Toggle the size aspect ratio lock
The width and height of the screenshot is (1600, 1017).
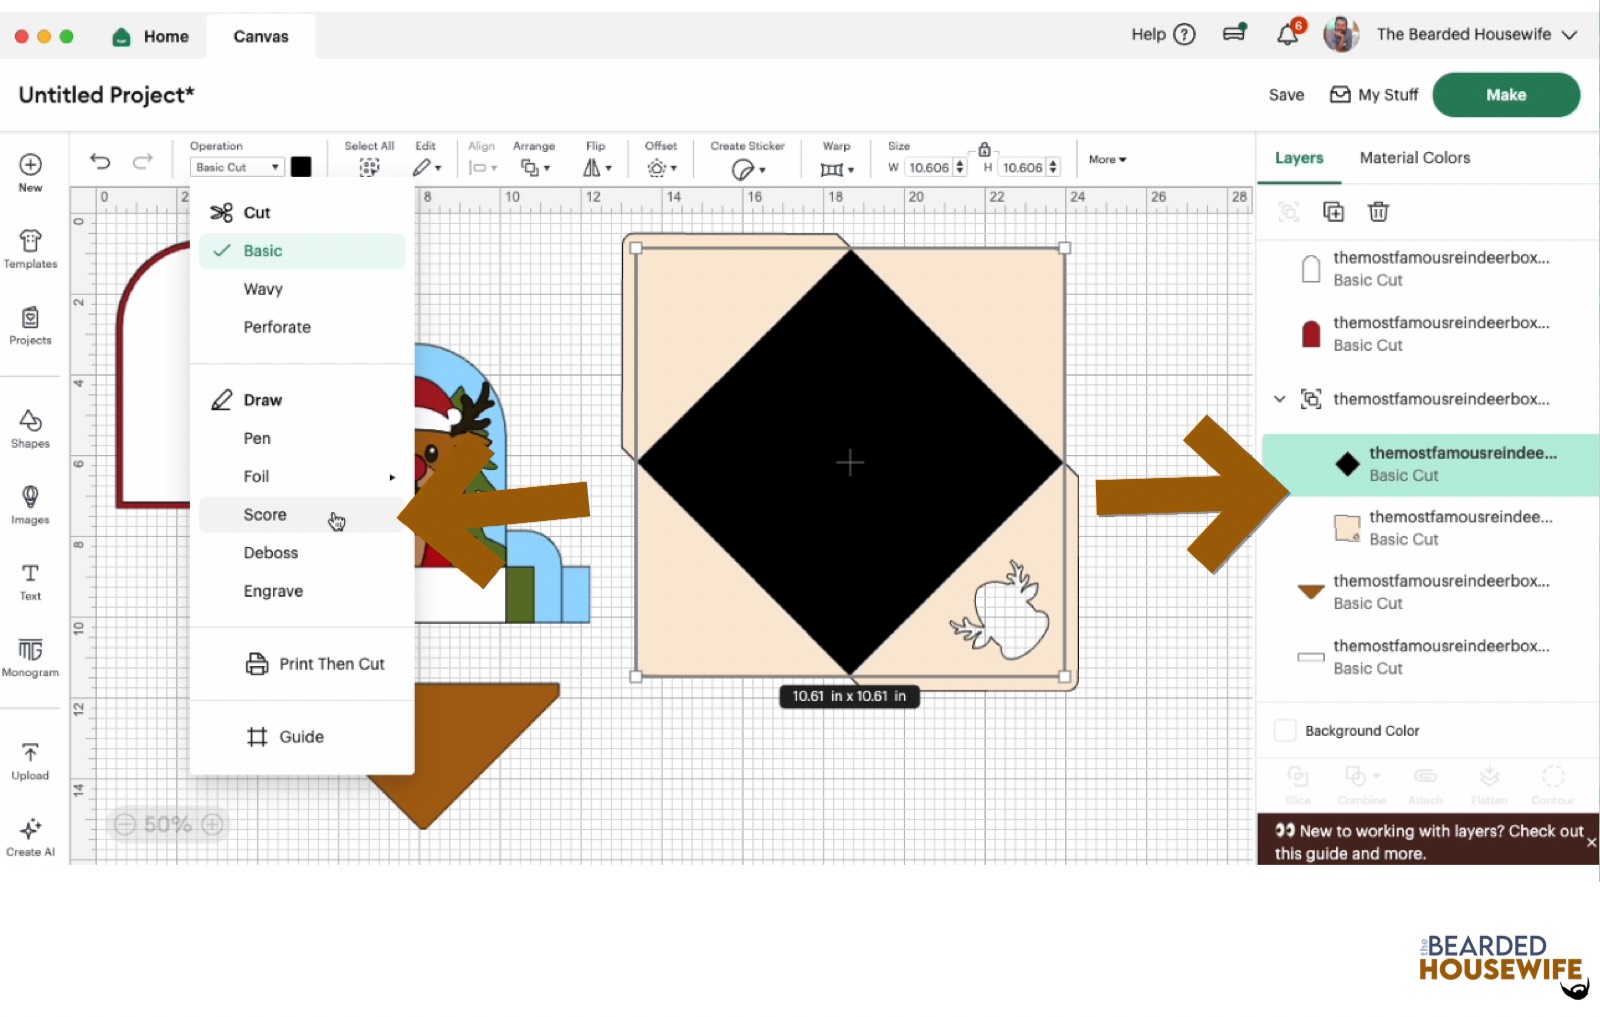pos(984,149)
